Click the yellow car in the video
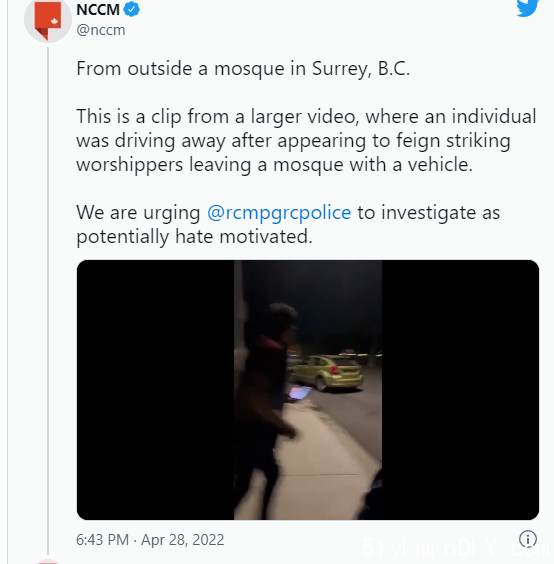Image resolution: width=554 pixels, height=564 pixels. tap(326, 373)
